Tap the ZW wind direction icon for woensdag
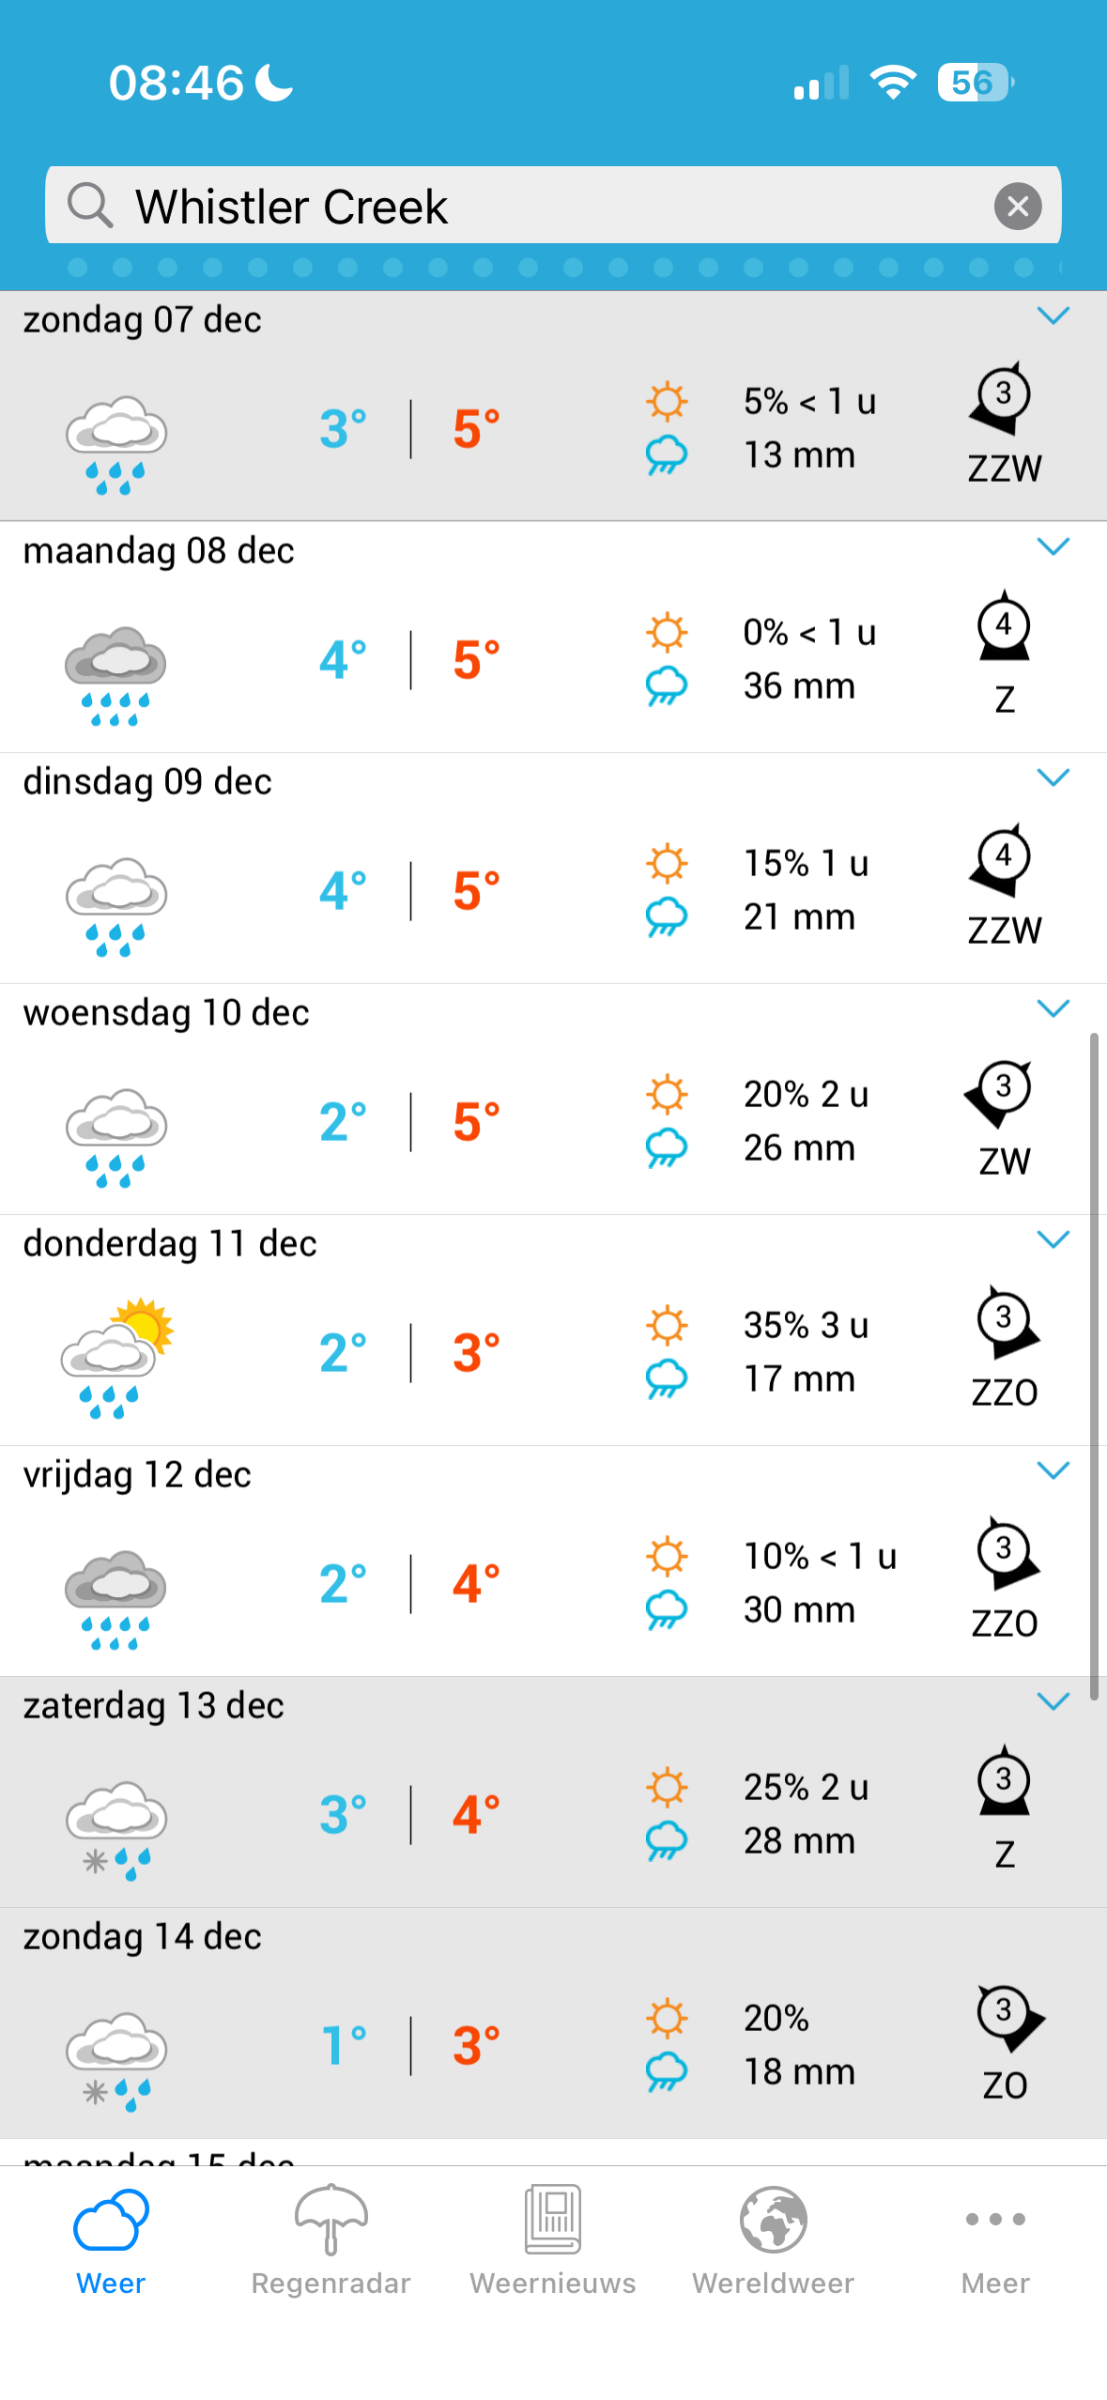Screen dimensions: 1107x2400 (x=1001, y=1092)
